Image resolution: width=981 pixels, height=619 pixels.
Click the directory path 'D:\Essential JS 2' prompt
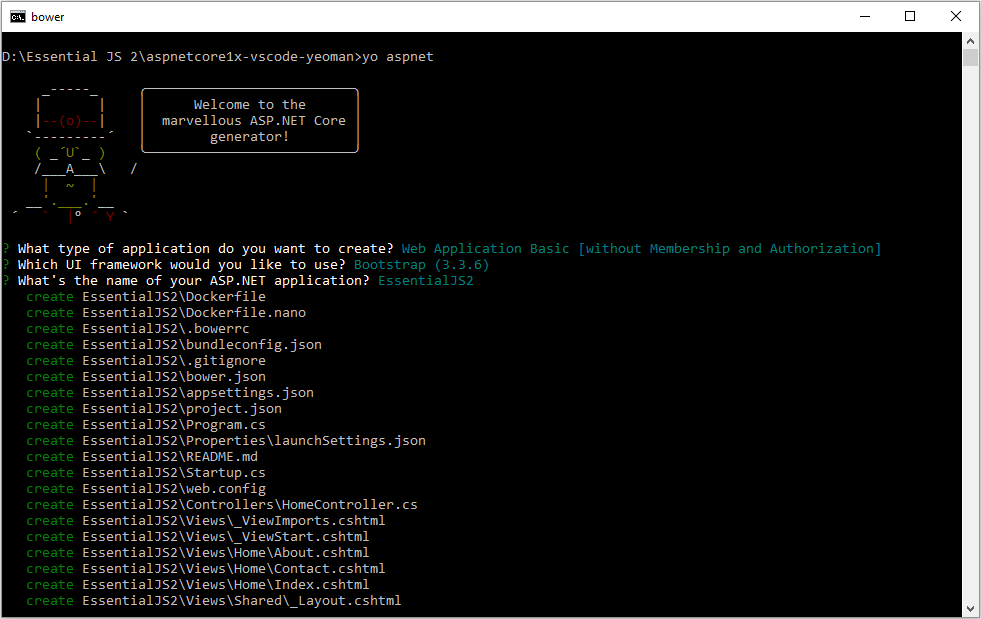70,57
